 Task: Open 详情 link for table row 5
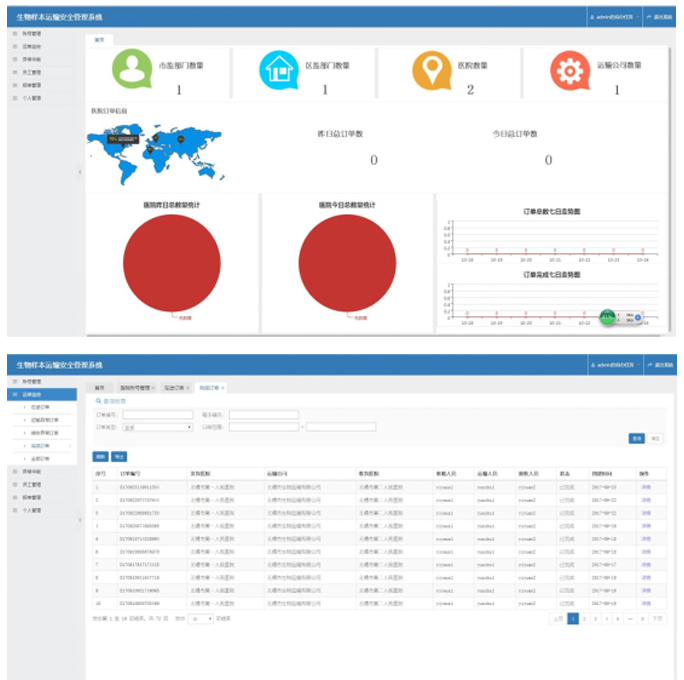646,539
